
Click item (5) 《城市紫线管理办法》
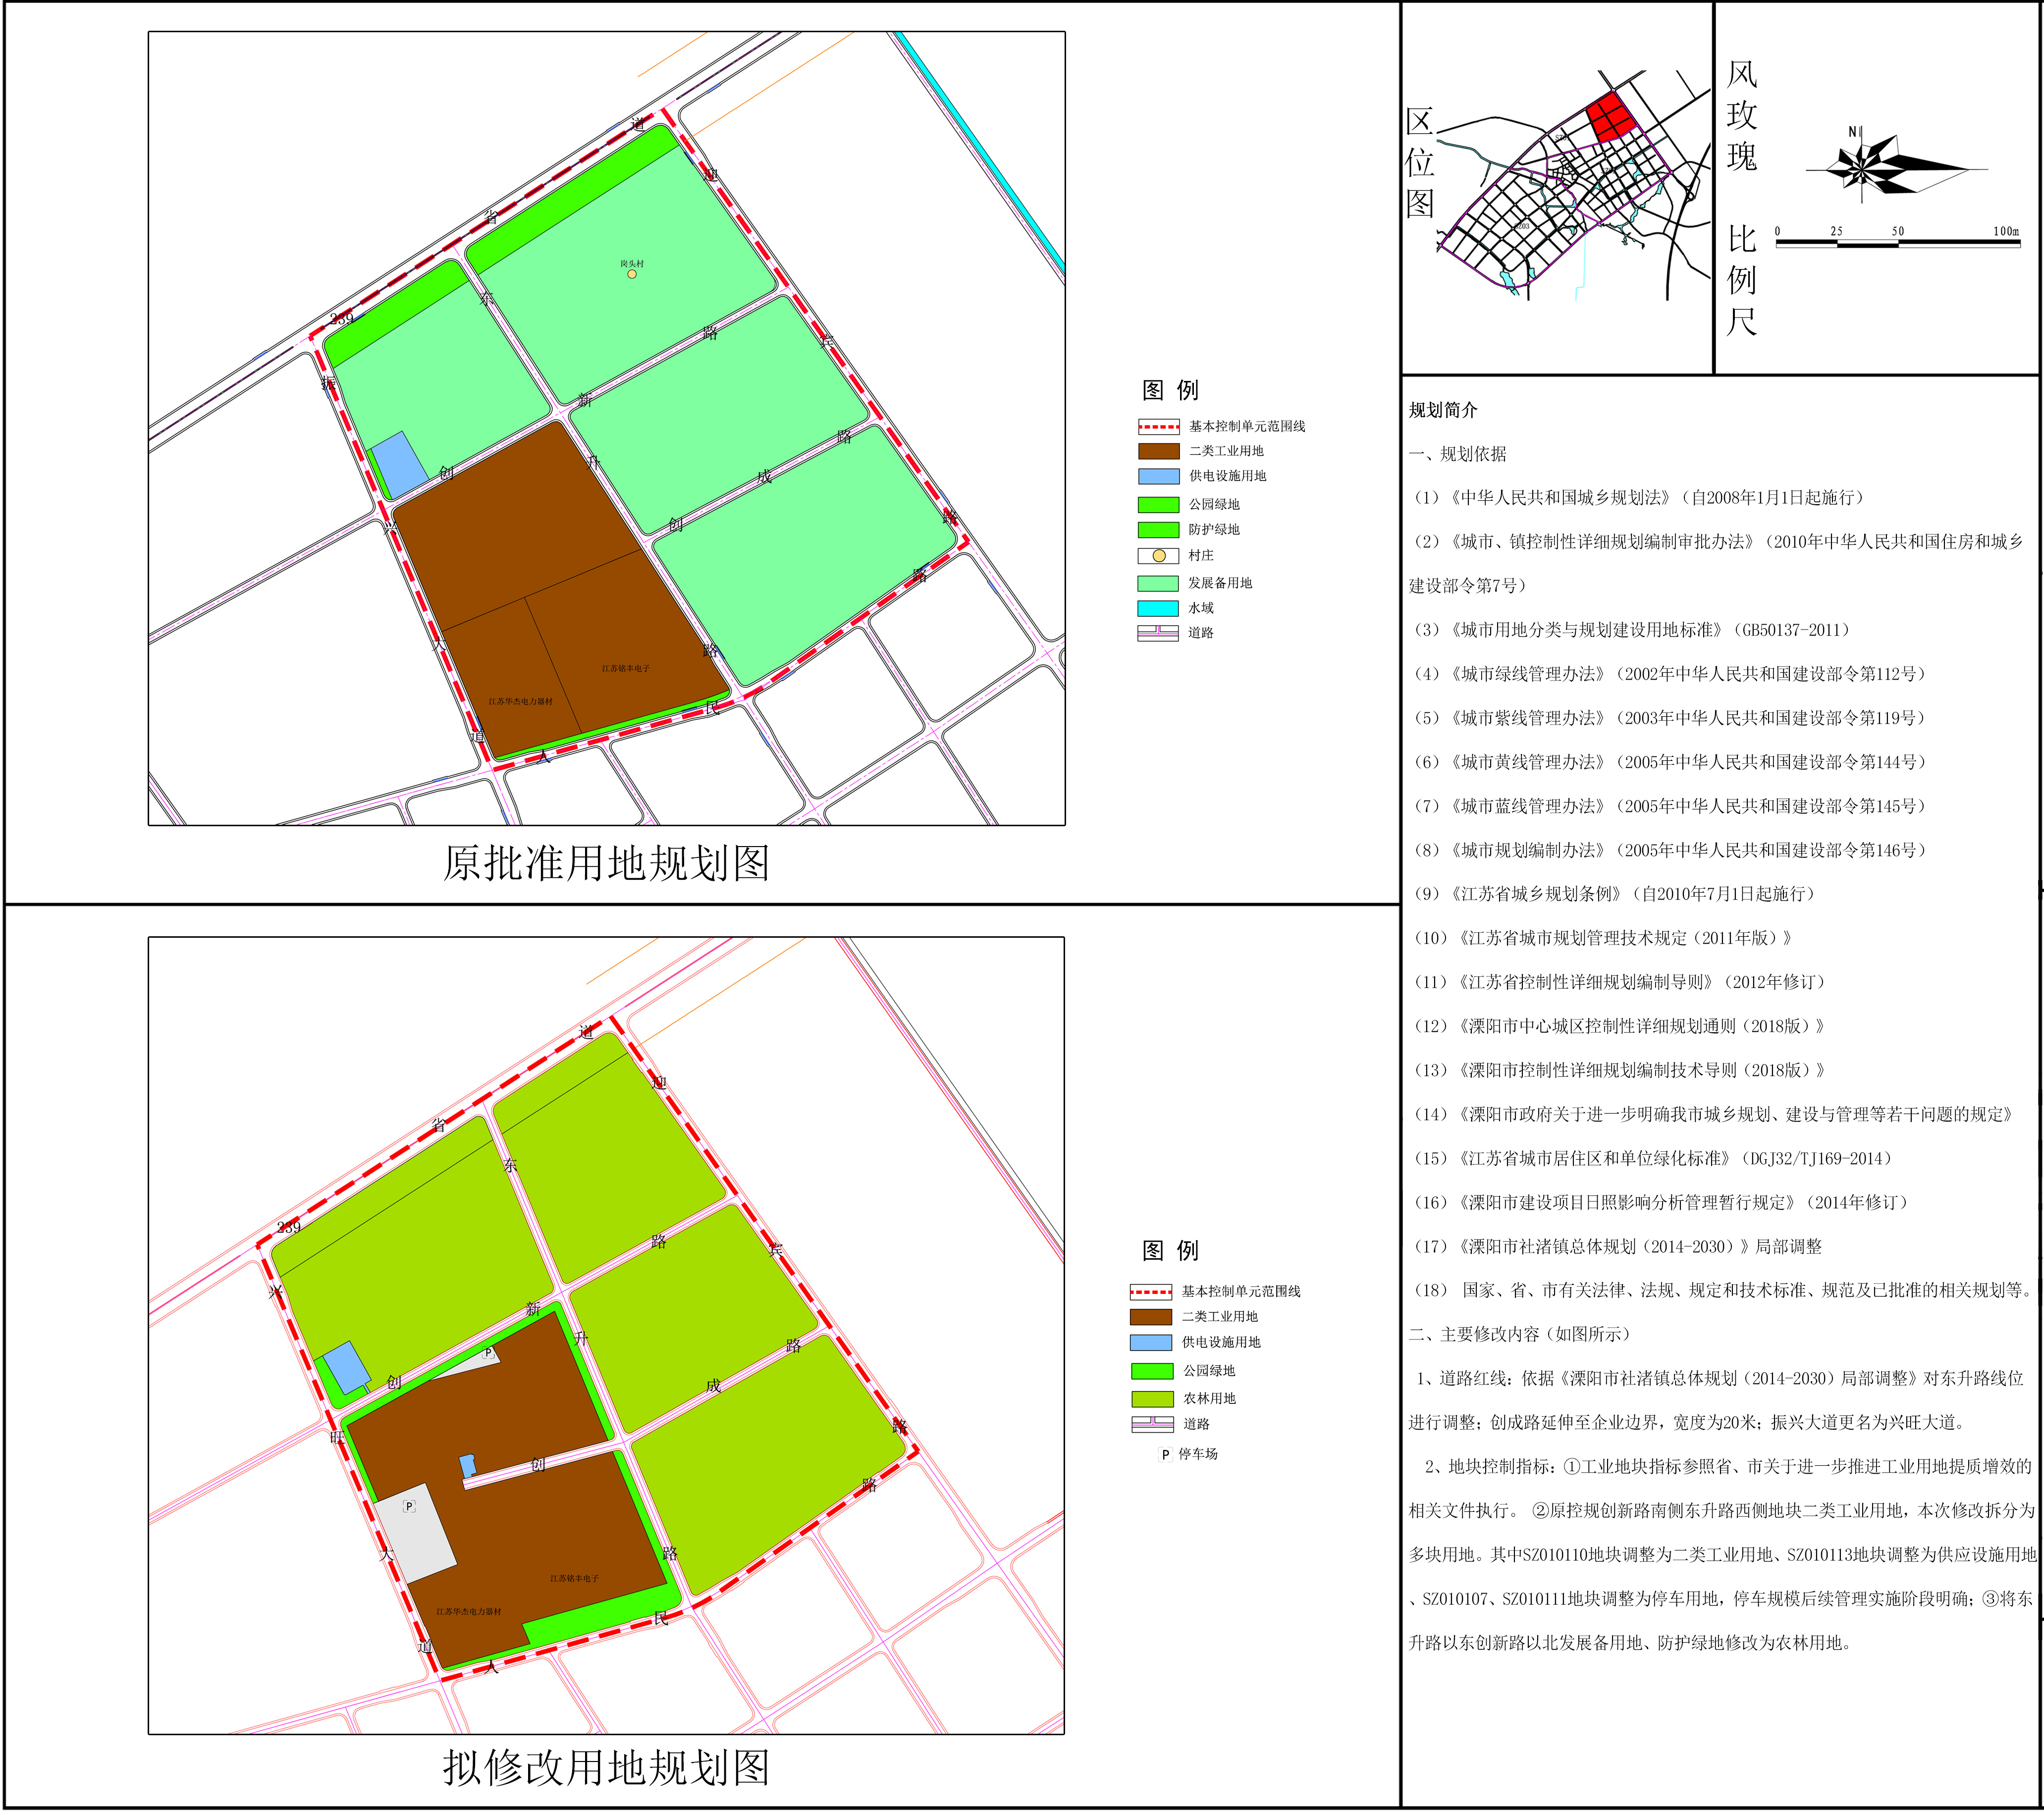click(1669, 718)
